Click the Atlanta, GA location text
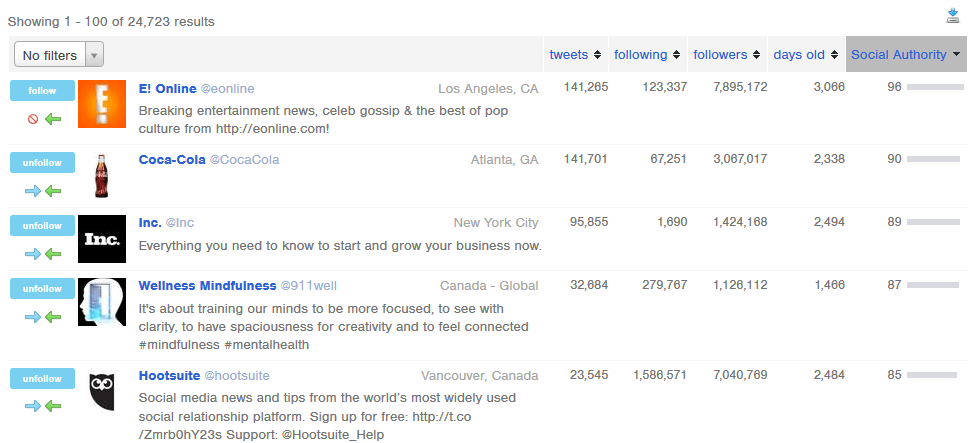Image resolution: width=976 pixels, height=443 pixels. [x=504, y=160]
